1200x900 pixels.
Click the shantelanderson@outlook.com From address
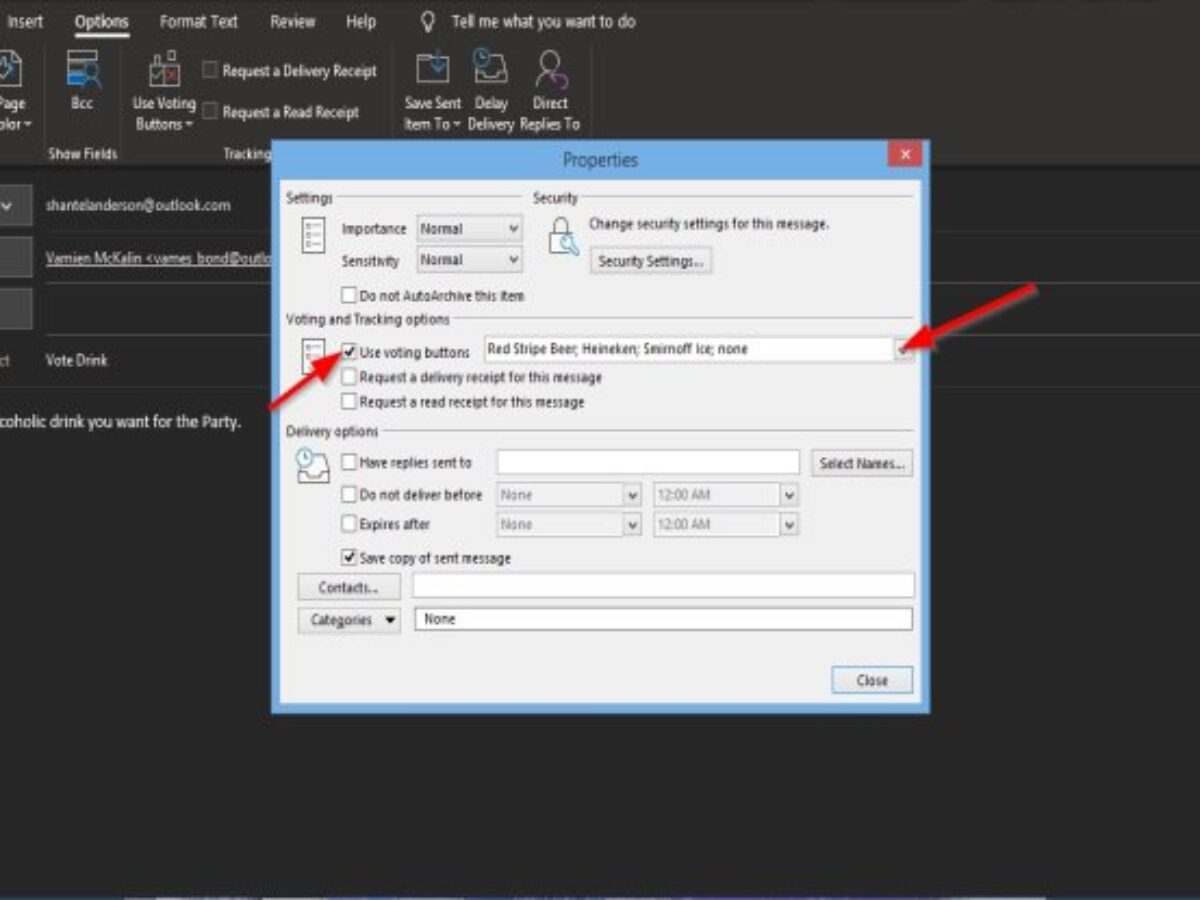tap(138, 205)
